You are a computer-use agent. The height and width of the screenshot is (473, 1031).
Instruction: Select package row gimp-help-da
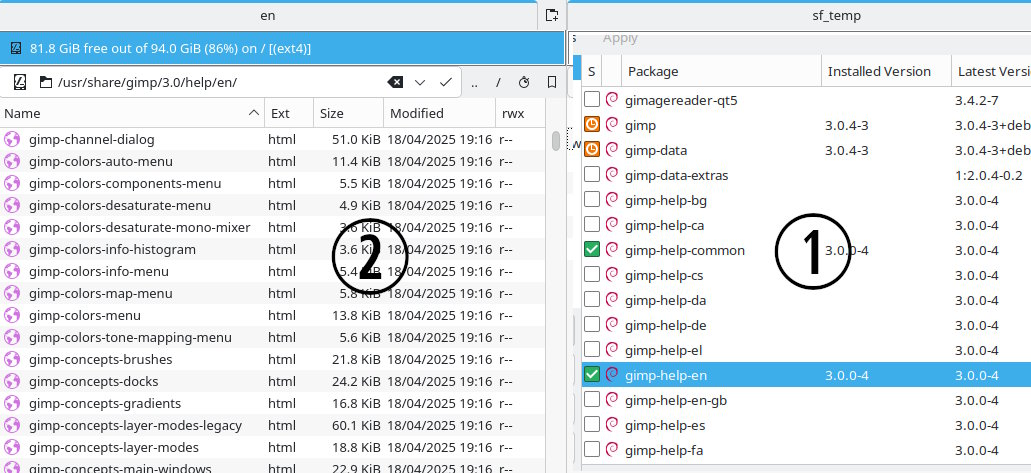point(806,300)
